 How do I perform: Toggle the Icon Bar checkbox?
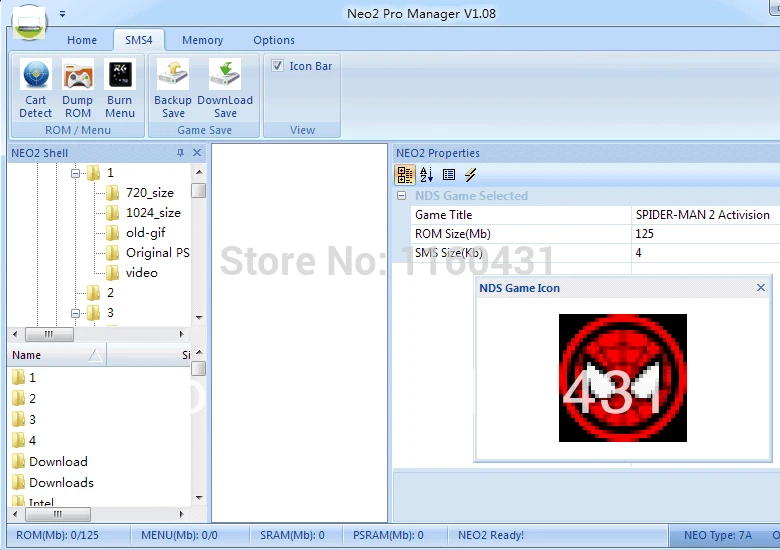pos(278,66)
